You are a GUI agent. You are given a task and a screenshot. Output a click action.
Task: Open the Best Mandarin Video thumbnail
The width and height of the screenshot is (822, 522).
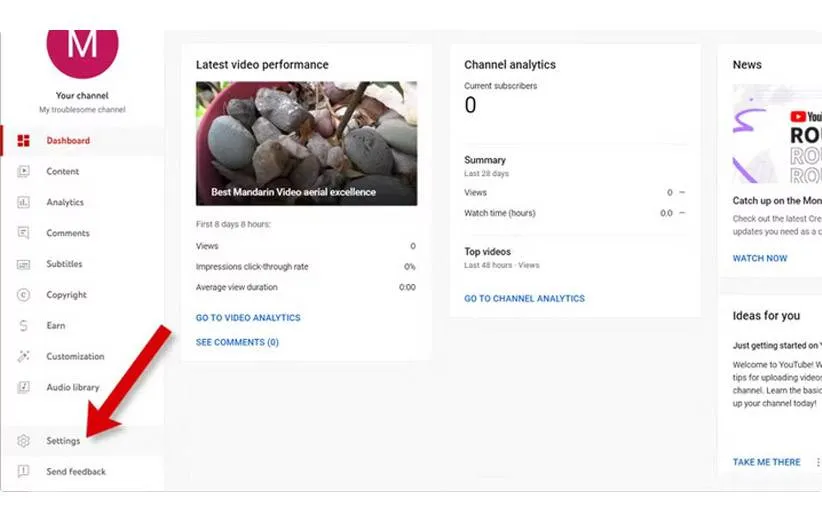click(306, 143)
